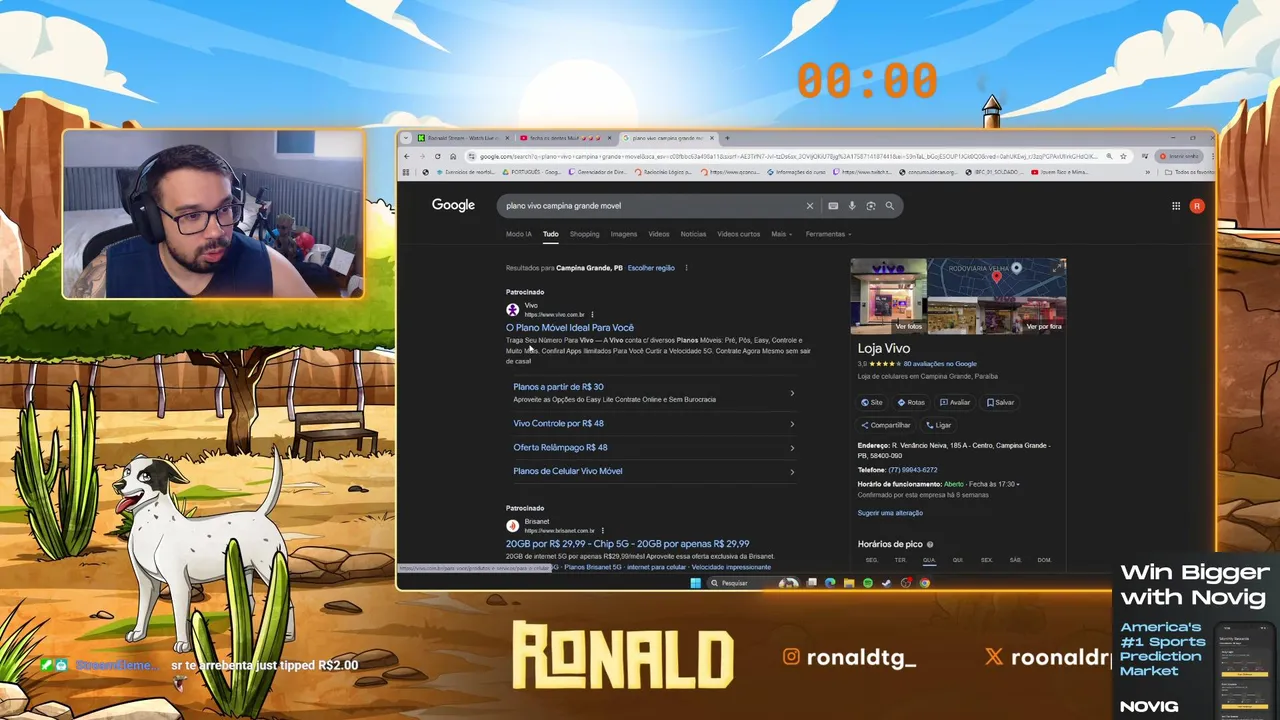Click the Loja Vivo phone number
The height and width of the screenshot is (720, 1280).
pos(913,470)
